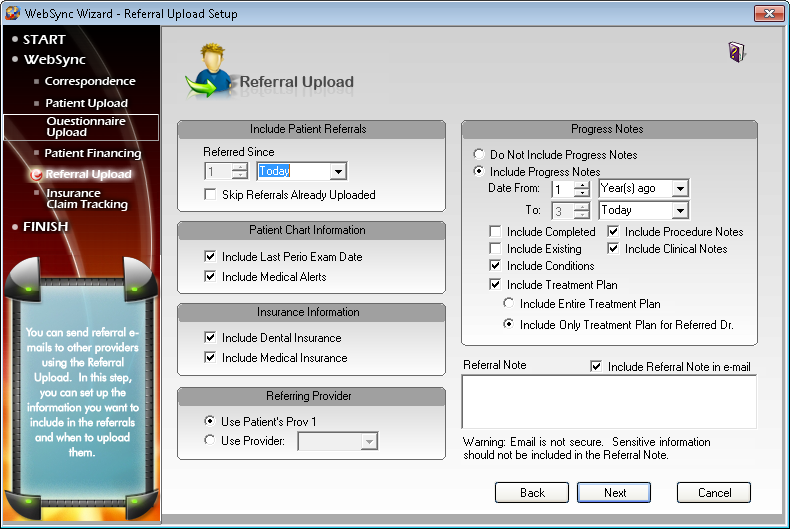This screenshot has height=529, width=790.
Task: Toggle Skip Referrals Already Uploaded checkbox
Action: [x=210, y=195]
